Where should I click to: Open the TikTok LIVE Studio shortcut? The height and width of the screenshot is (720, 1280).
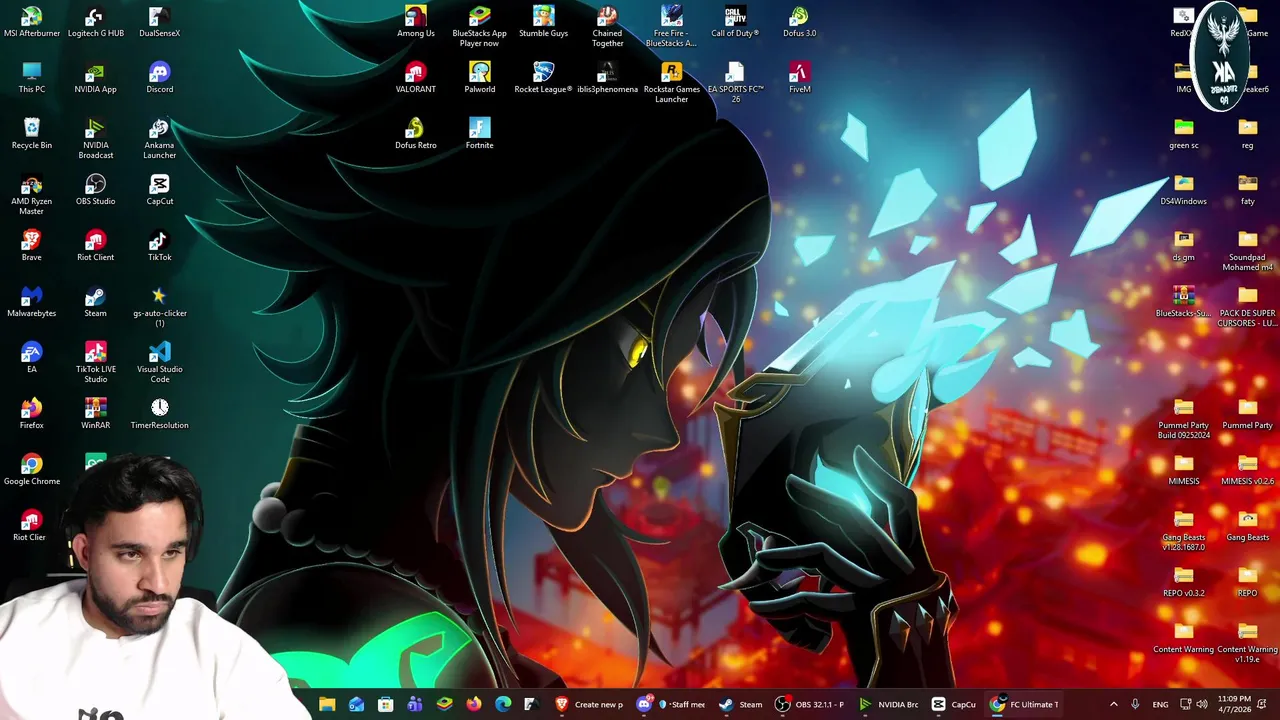pos(96,363)
